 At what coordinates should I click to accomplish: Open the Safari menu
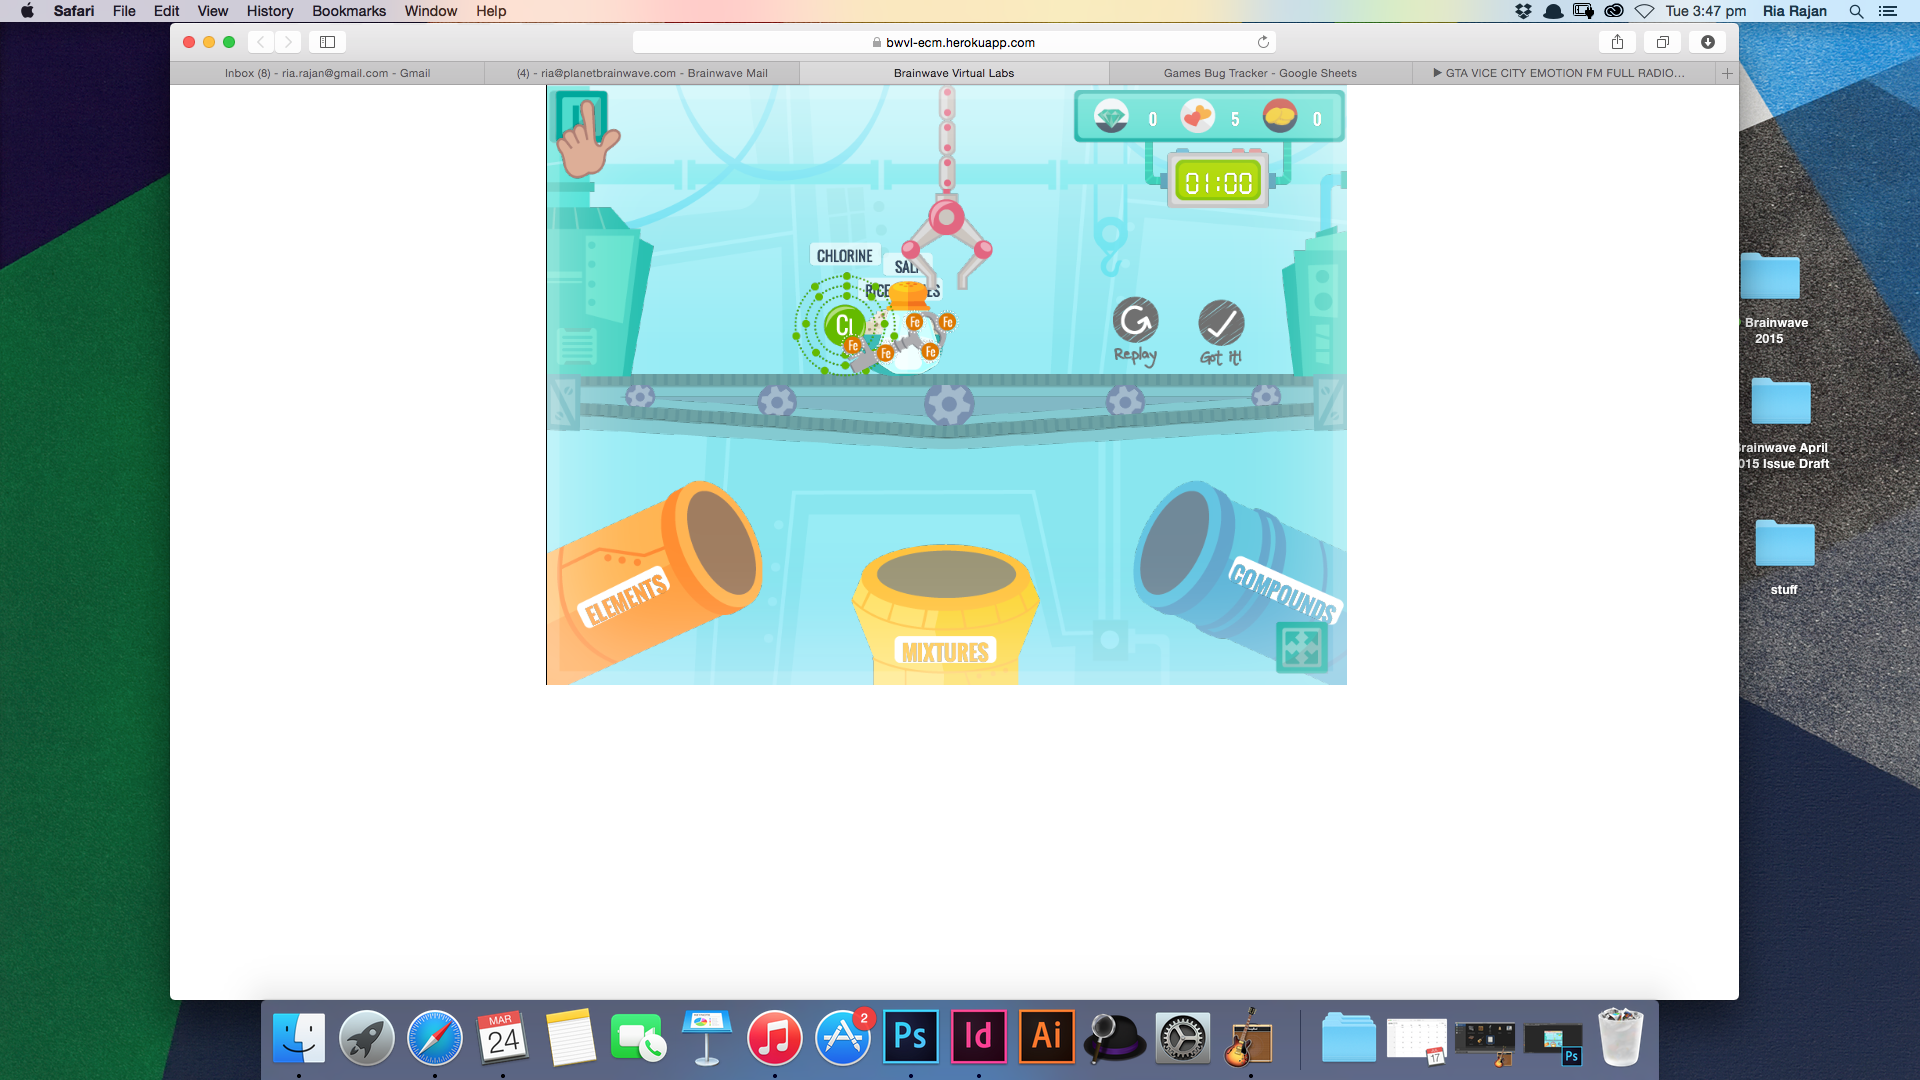74,11
